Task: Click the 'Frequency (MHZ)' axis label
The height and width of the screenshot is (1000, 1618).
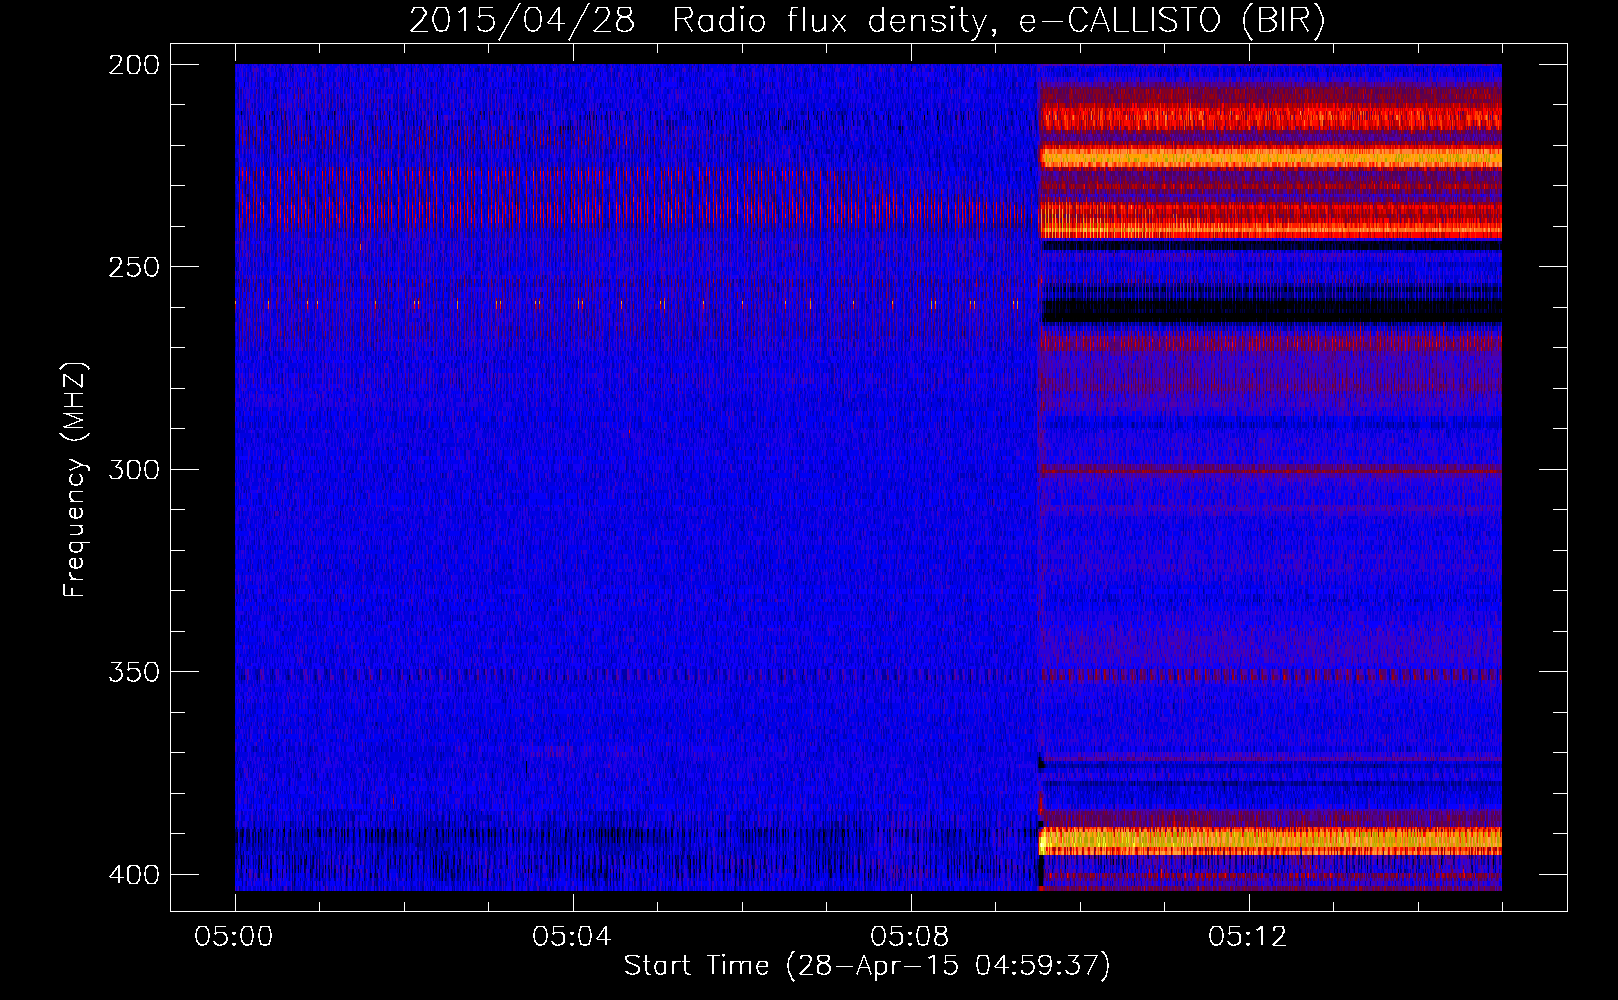Action: [x=75, y=480]
